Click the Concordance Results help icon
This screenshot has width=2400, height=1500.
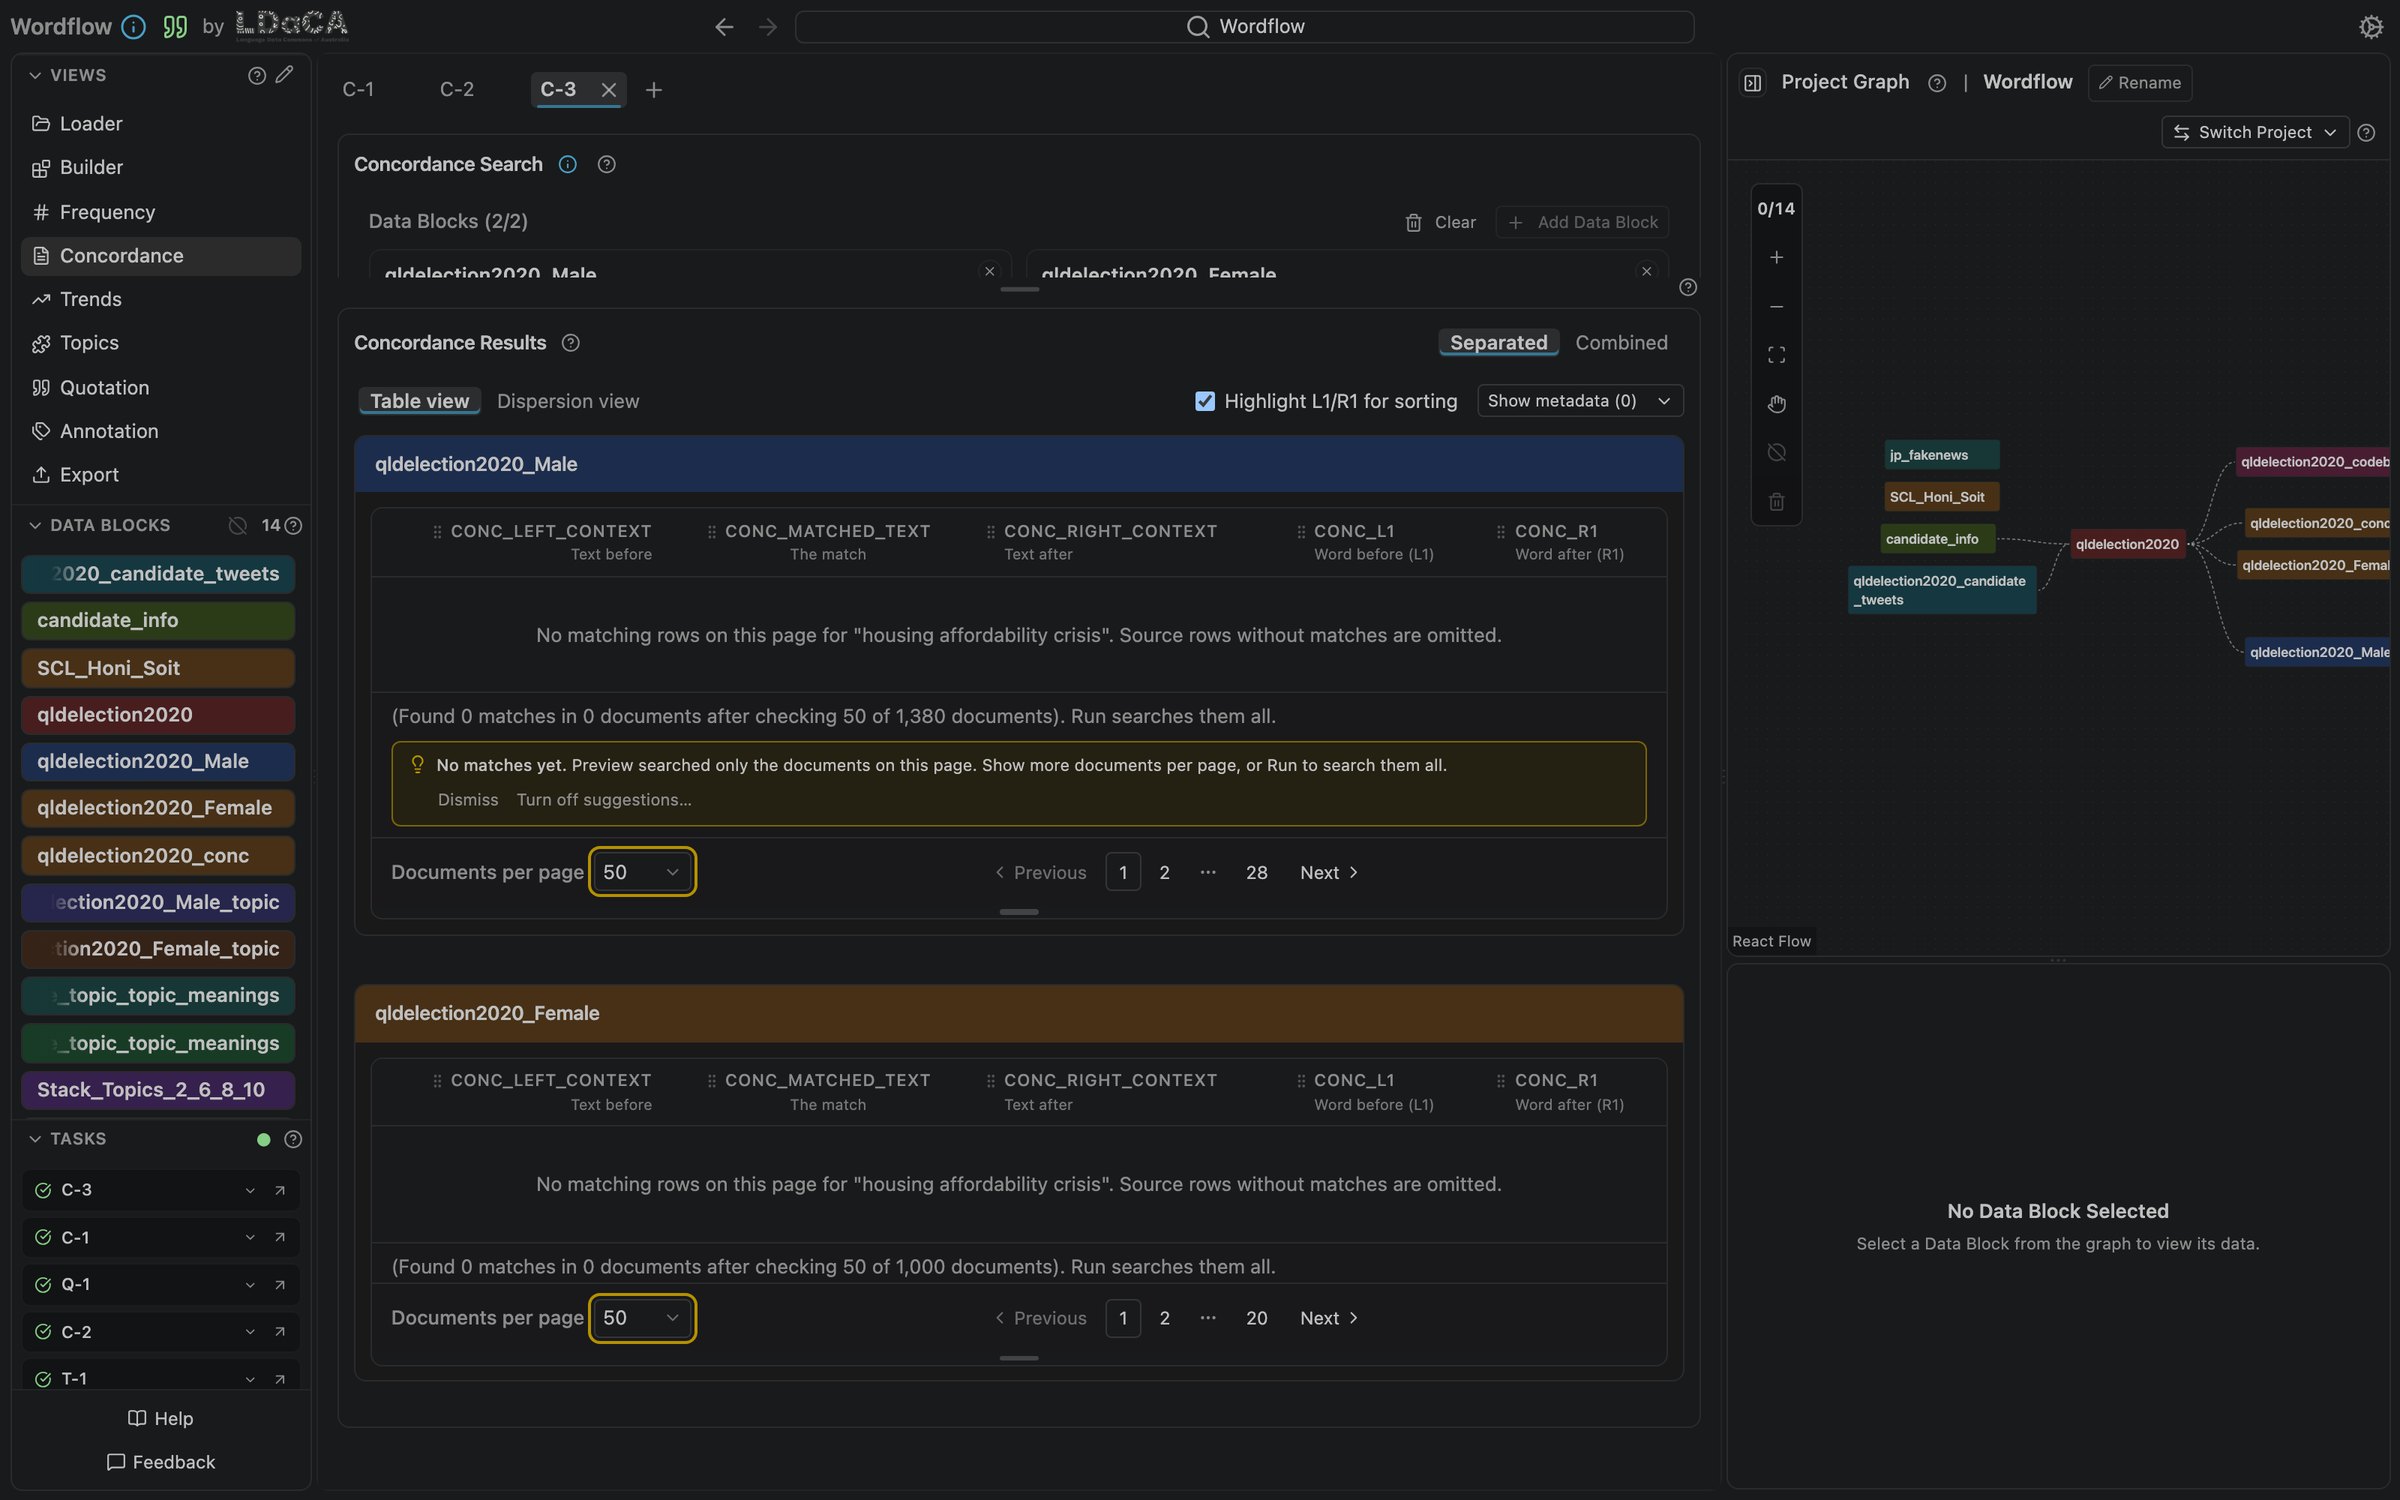[x=570, y=343]
